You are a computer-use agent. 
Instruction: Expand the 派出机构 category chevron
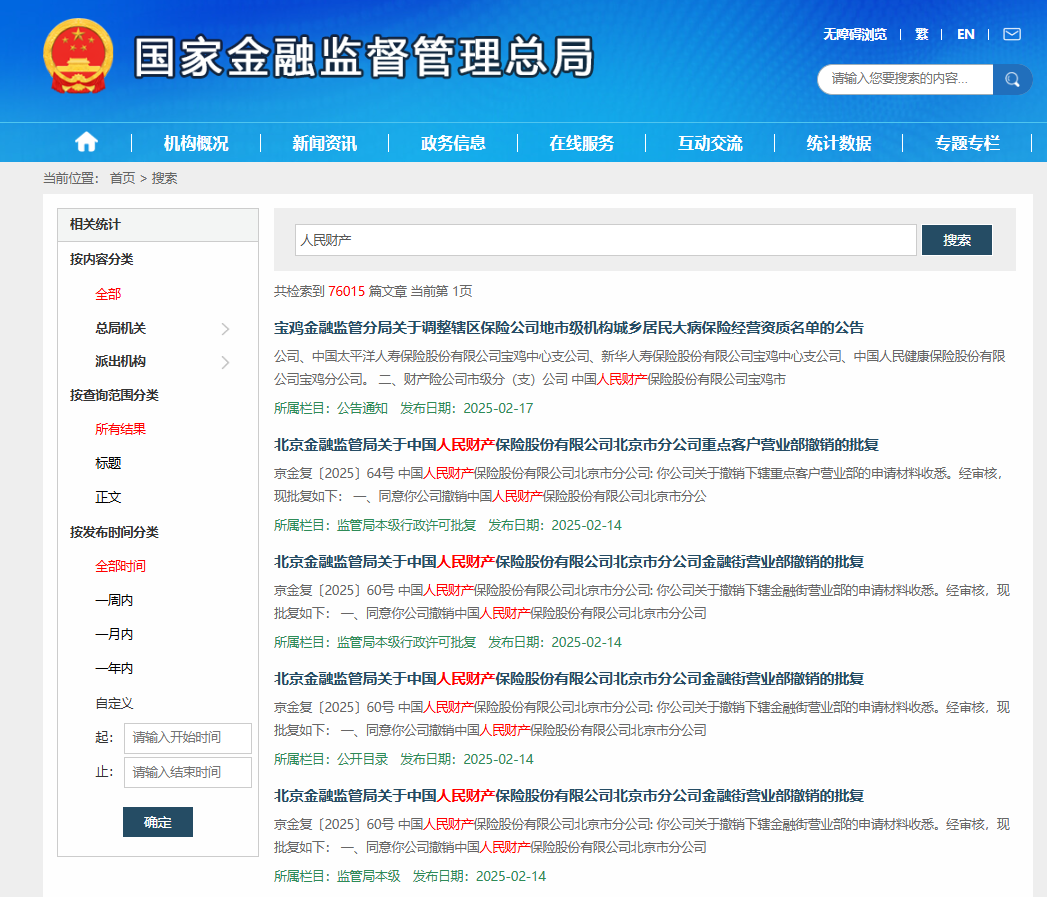click(225, 362)
